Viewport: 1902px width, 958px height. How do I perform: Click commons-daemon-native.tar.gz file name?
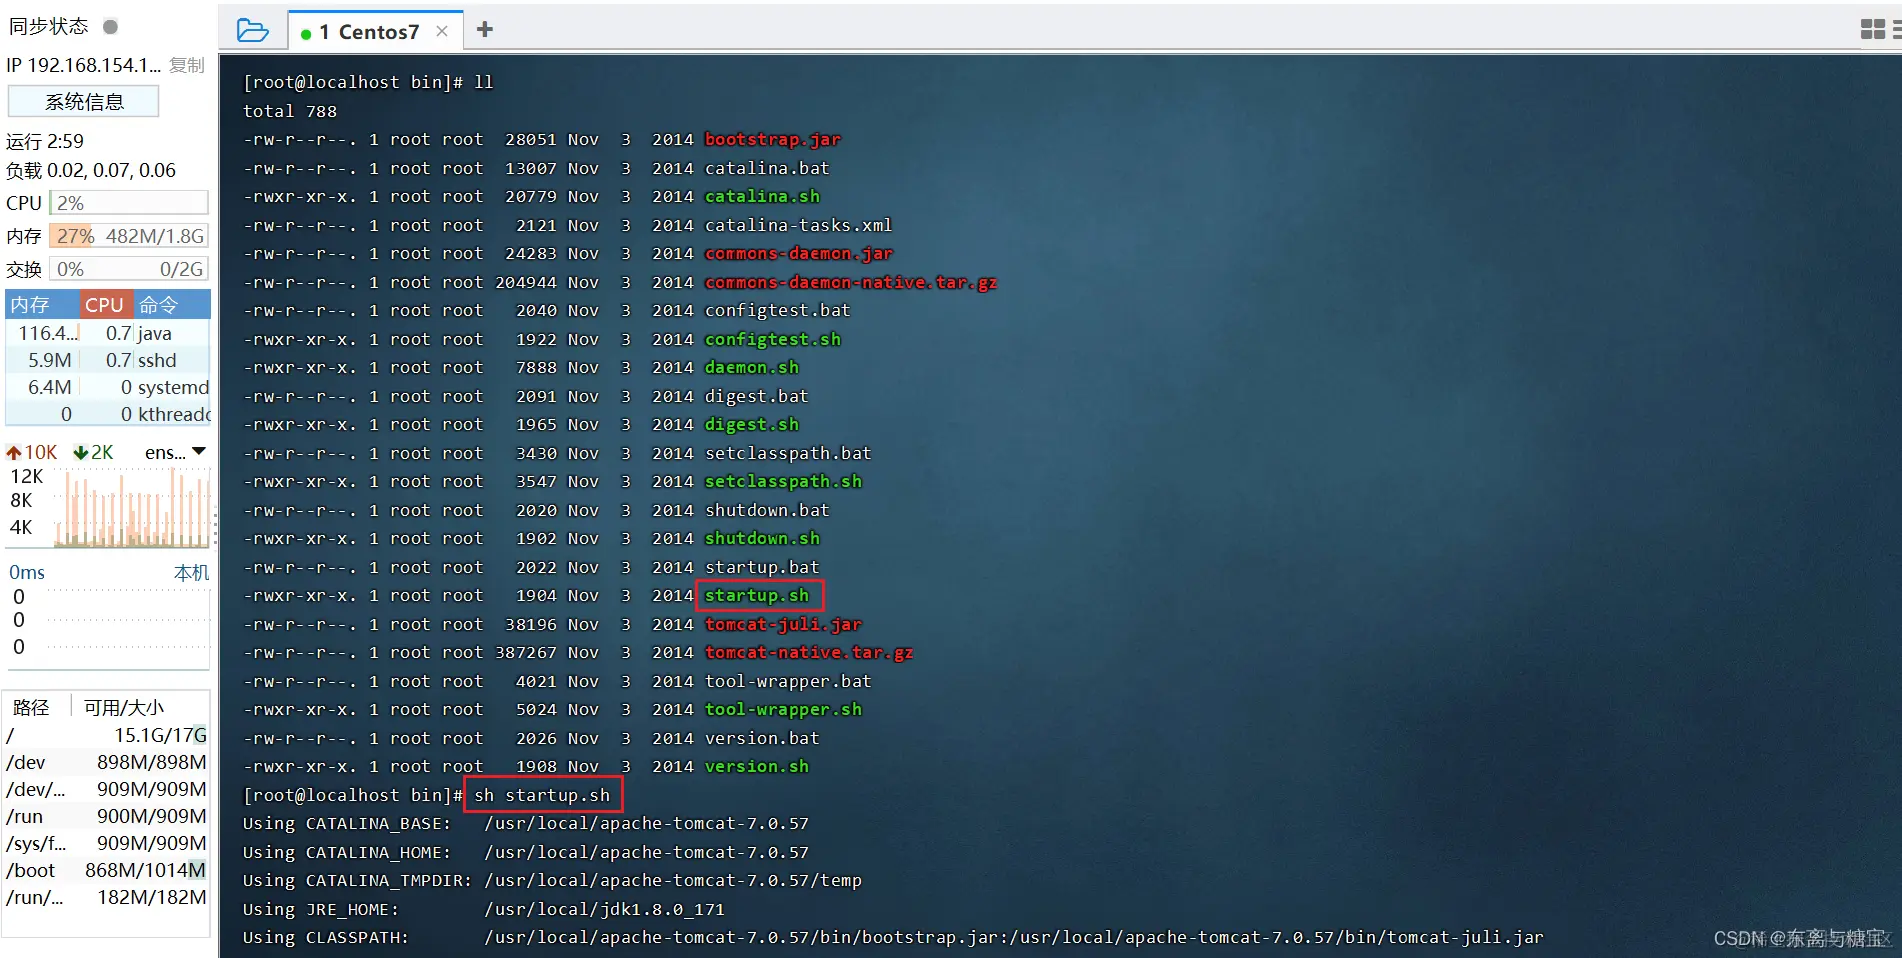[851, 282]
